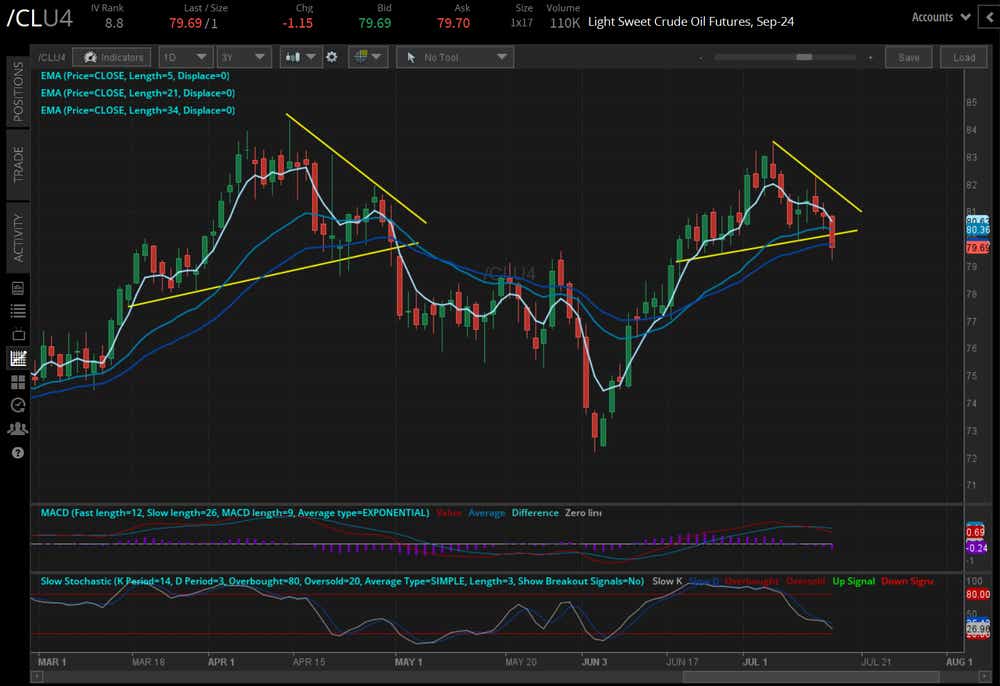Open the 1D timeframe dropdown
The width and height of the screenshot is (1000, 686).
185,57
